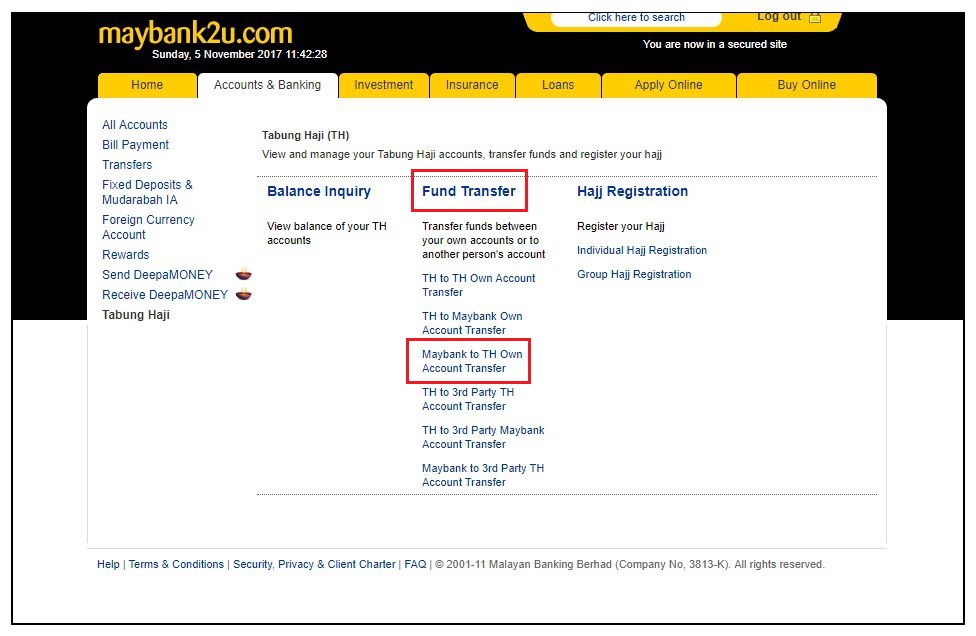Open TH to 3rd Party TH Account Transfer
Screen dimensions: 976x636
pyautogui.click(x=468, y=399)
